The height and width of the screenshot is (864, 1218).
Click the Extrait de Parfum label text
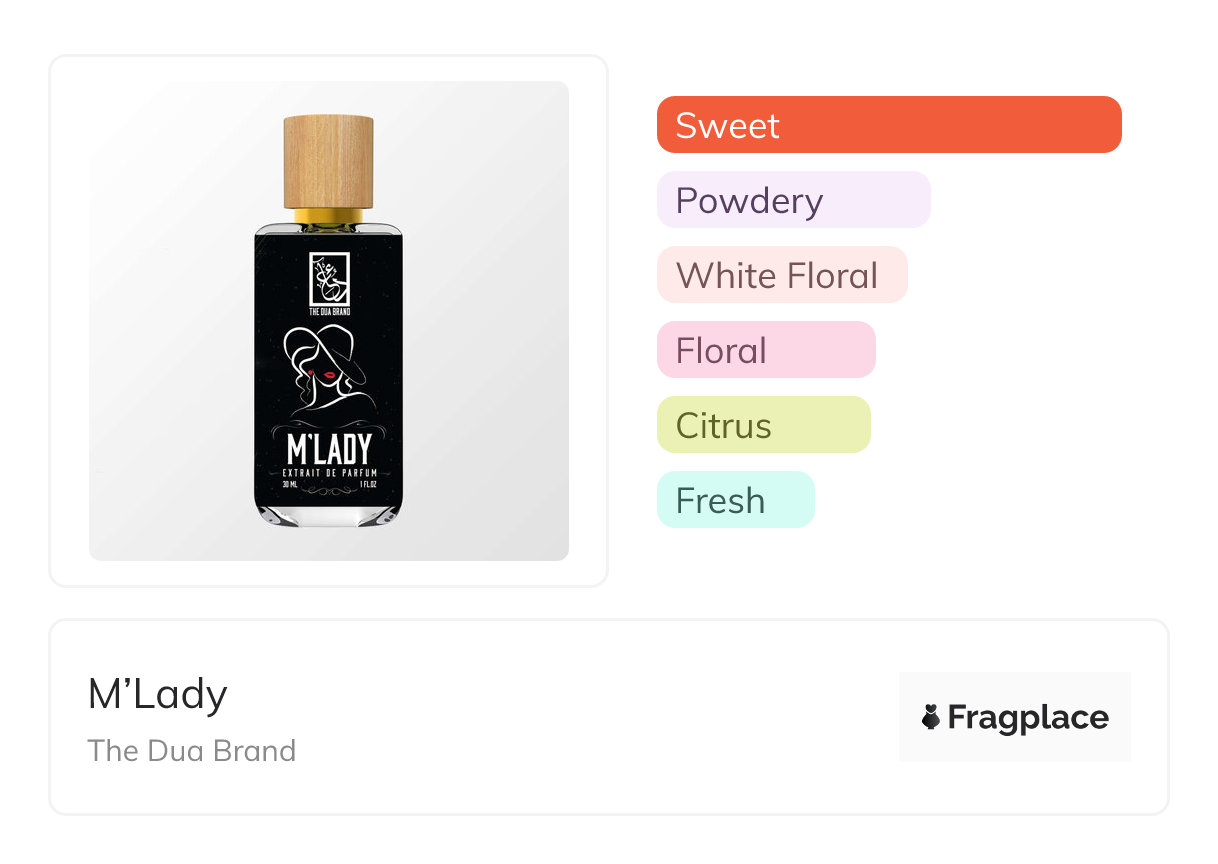[329, 471]
